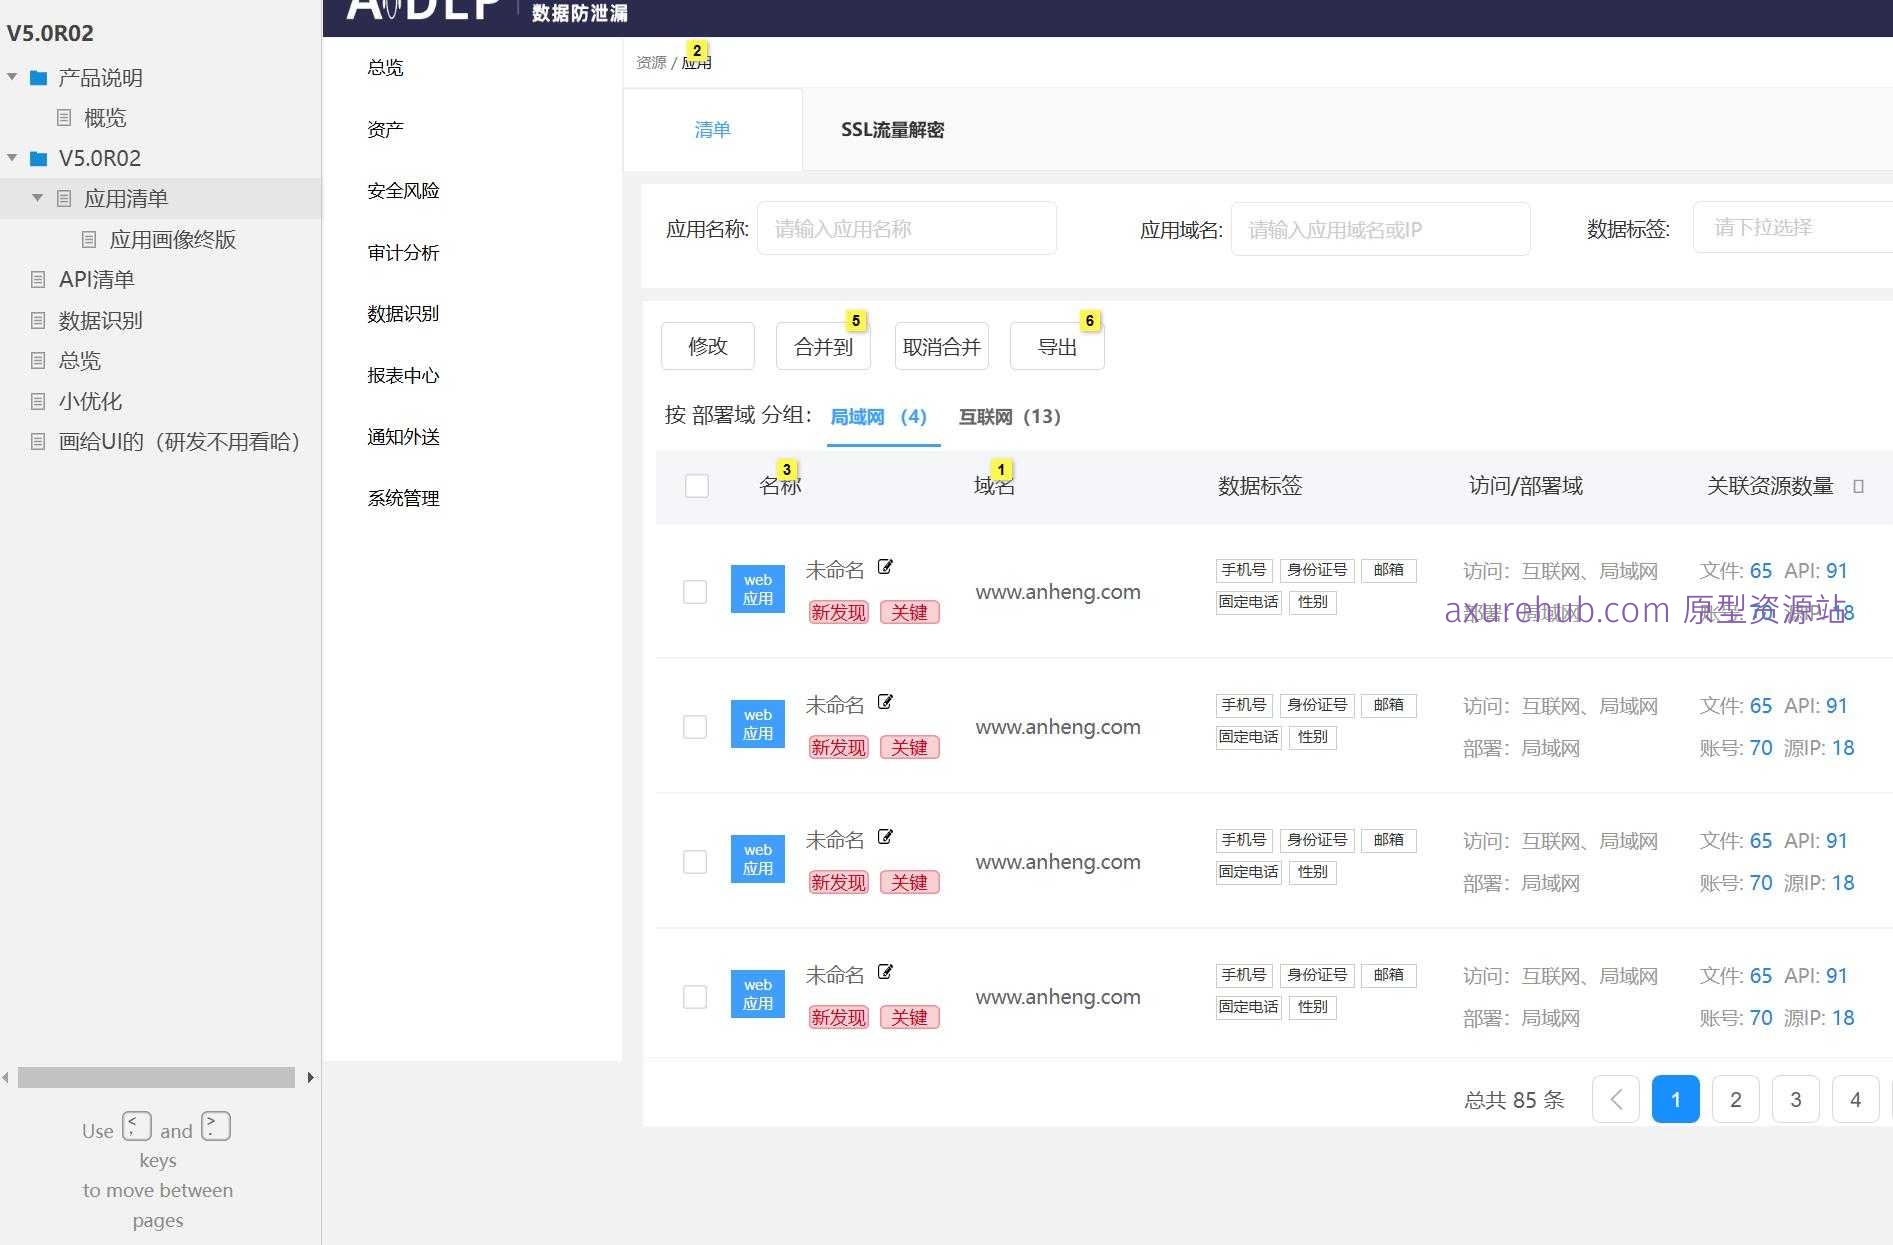Open 数据识别 in the main navigation menu
The width and height of the screenshot is (1893, 1245).
403,314
